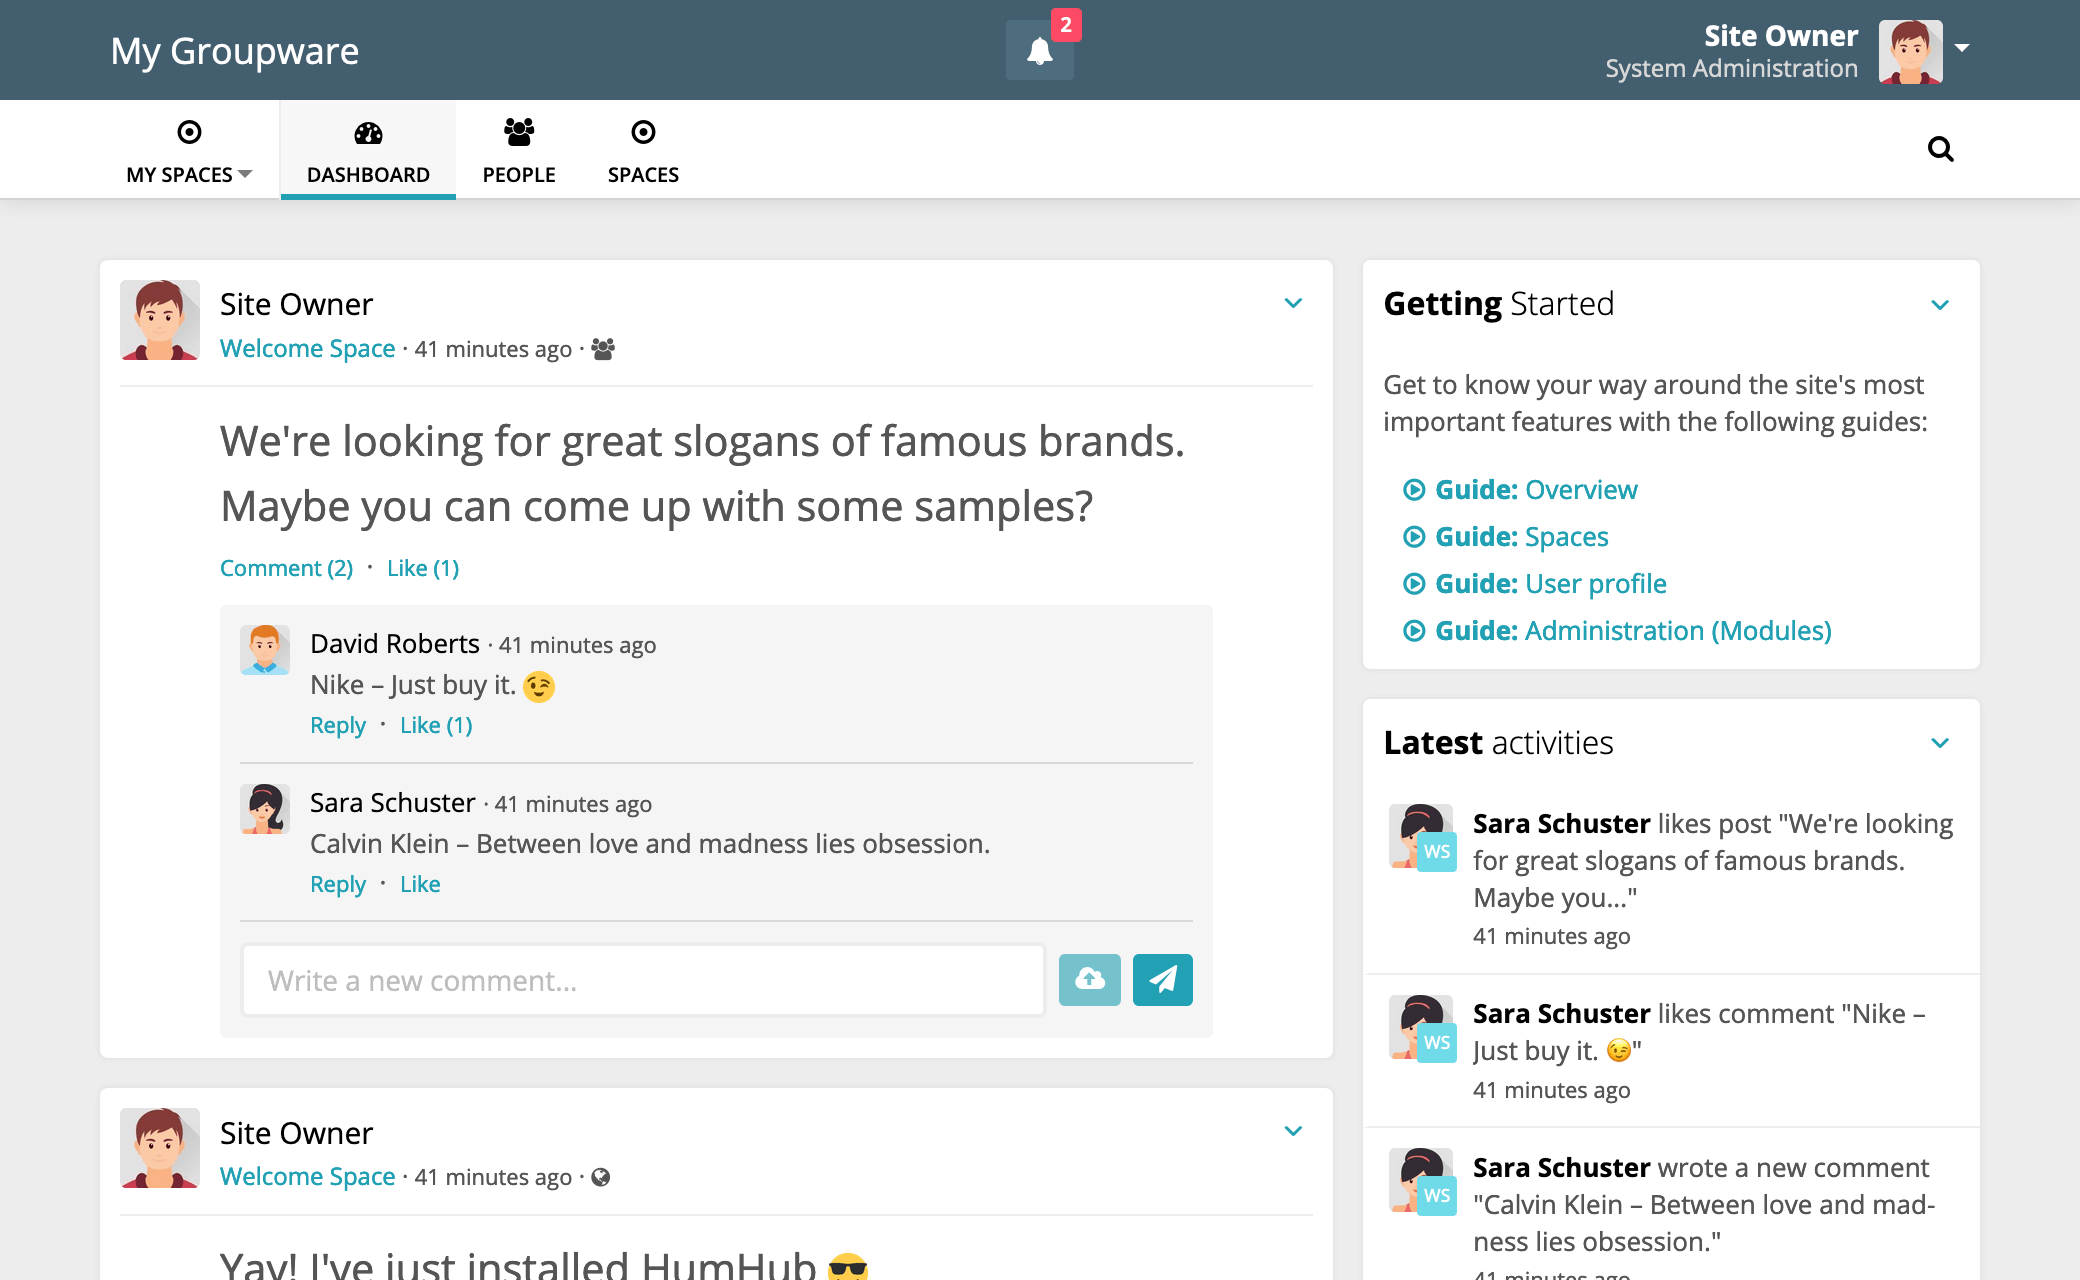
Task: Like Sara Schuster's Calvin Klein comment
Action: [x=420, y=885]
